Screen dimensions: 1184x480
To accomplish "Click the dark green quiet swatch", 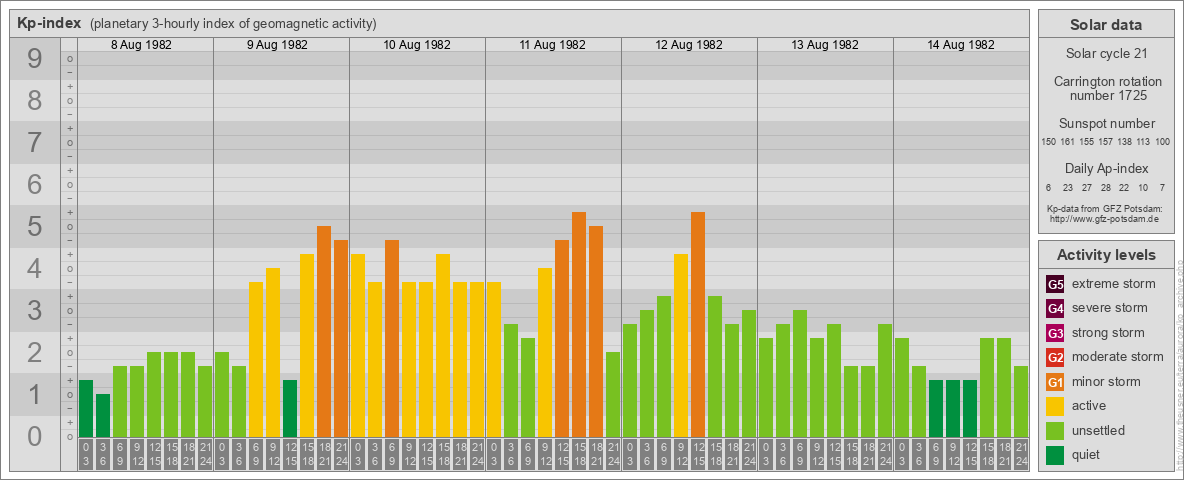I will 1055,455.
